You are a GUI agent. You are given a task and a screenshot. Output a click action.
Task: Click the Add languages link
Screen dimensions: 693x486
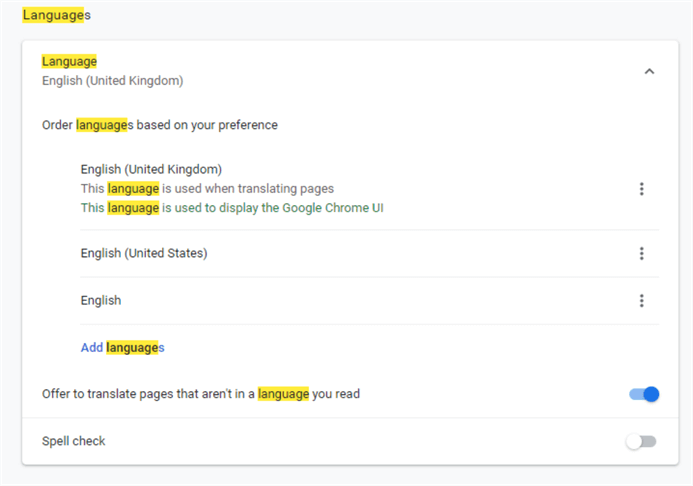coord(122,348)
